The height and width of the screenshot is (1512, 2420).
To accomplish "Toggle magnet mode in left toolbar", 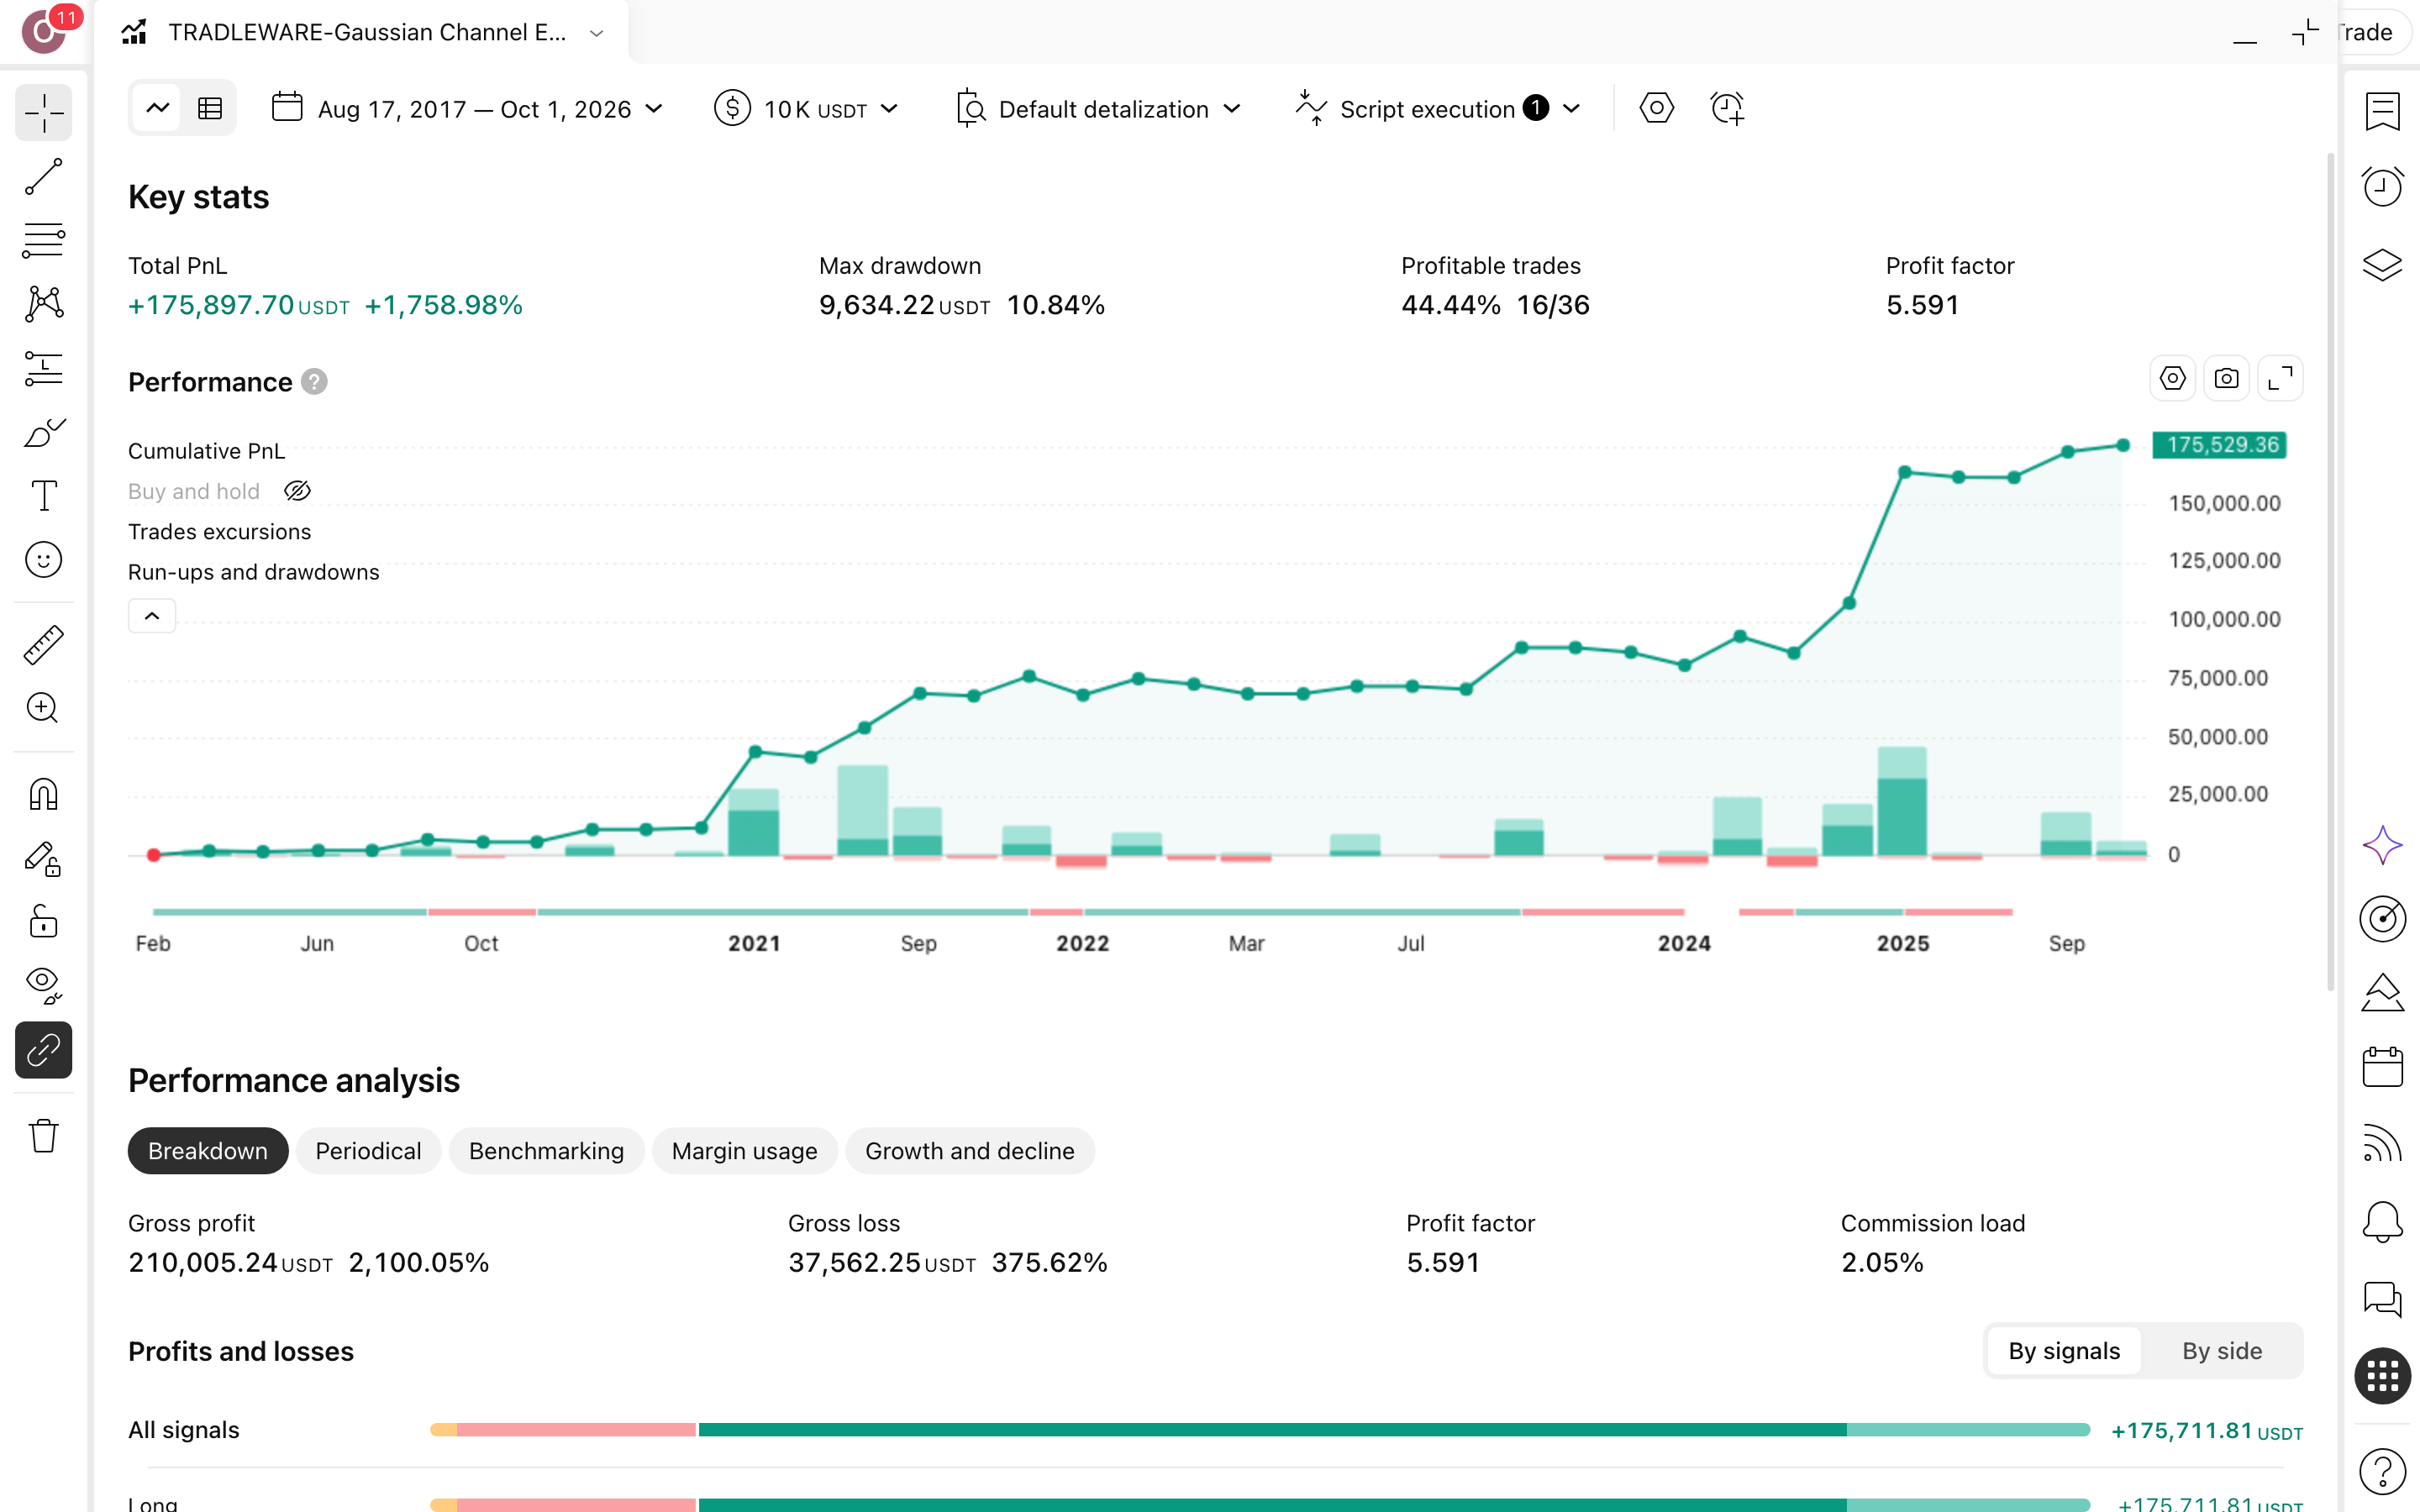I will (44, 794).
